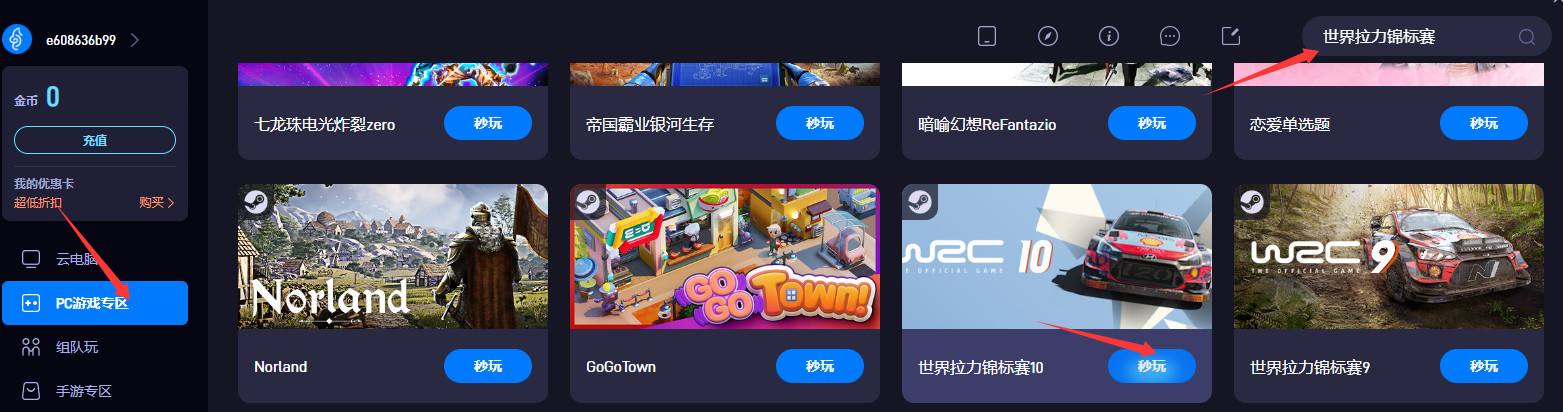Viewport: 1563px width, 412px height.
Task: Expand account arrow beside e608636b99
Action: 135,40
